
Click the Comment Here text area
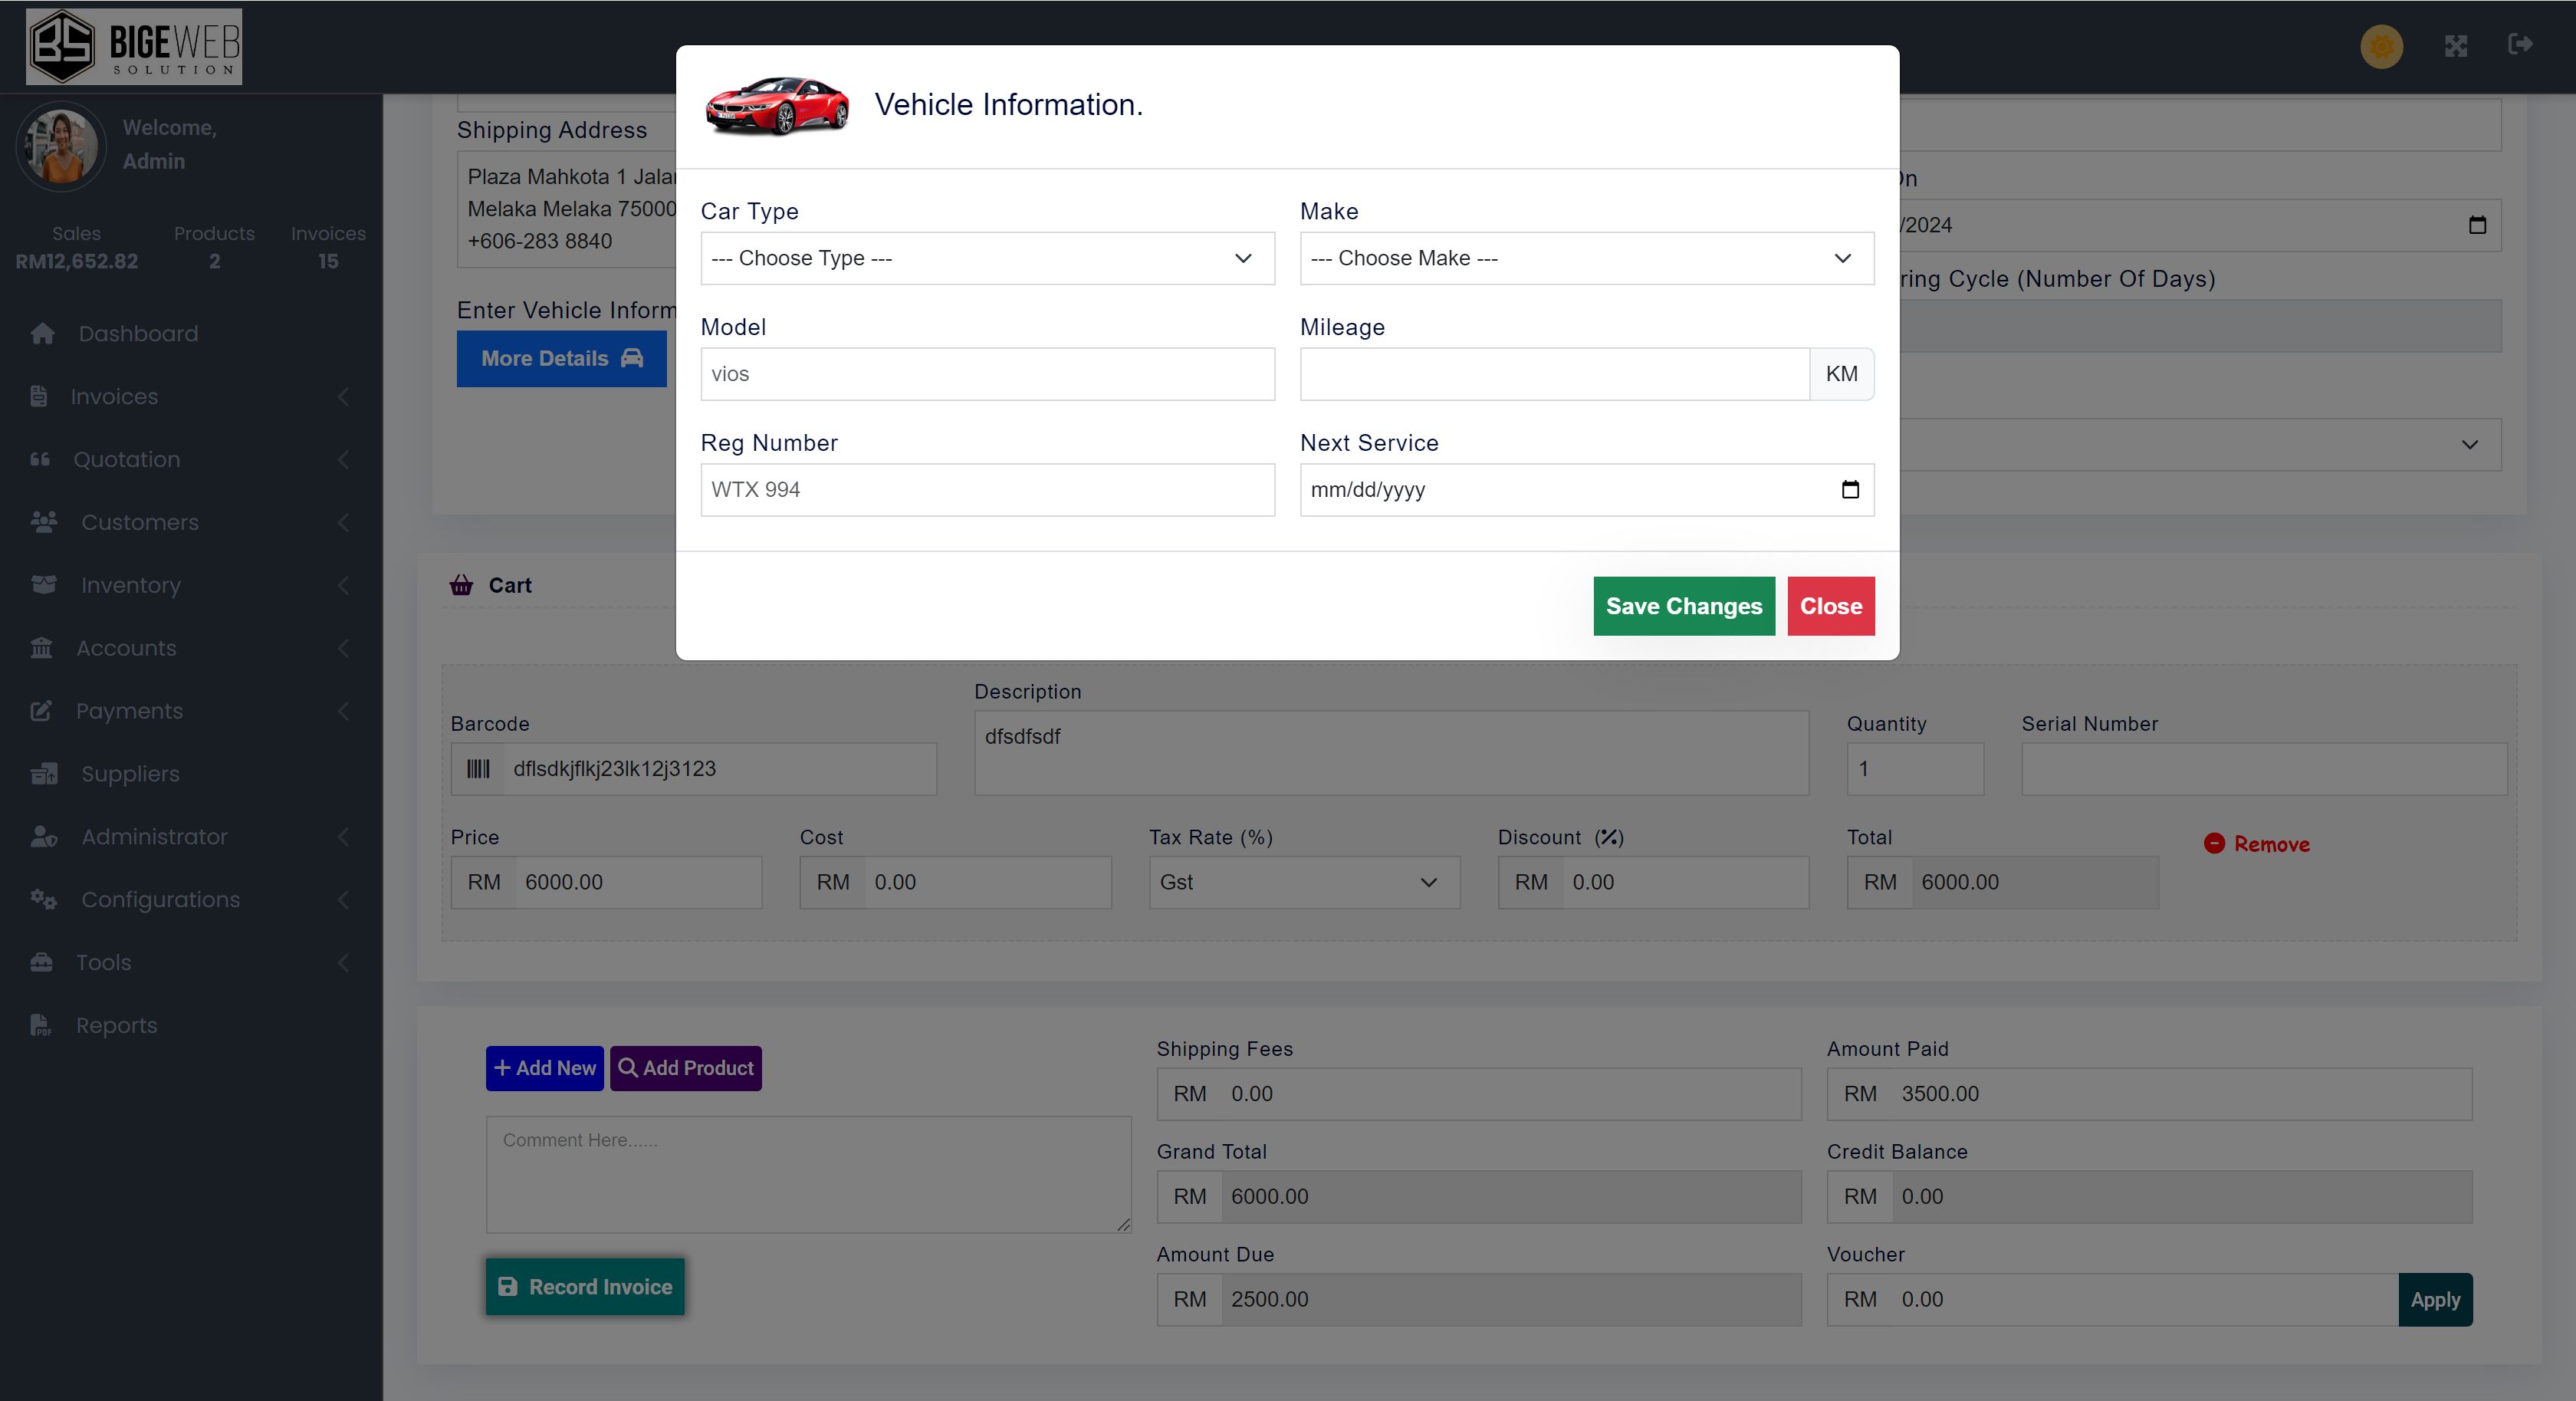[808, 1174]
